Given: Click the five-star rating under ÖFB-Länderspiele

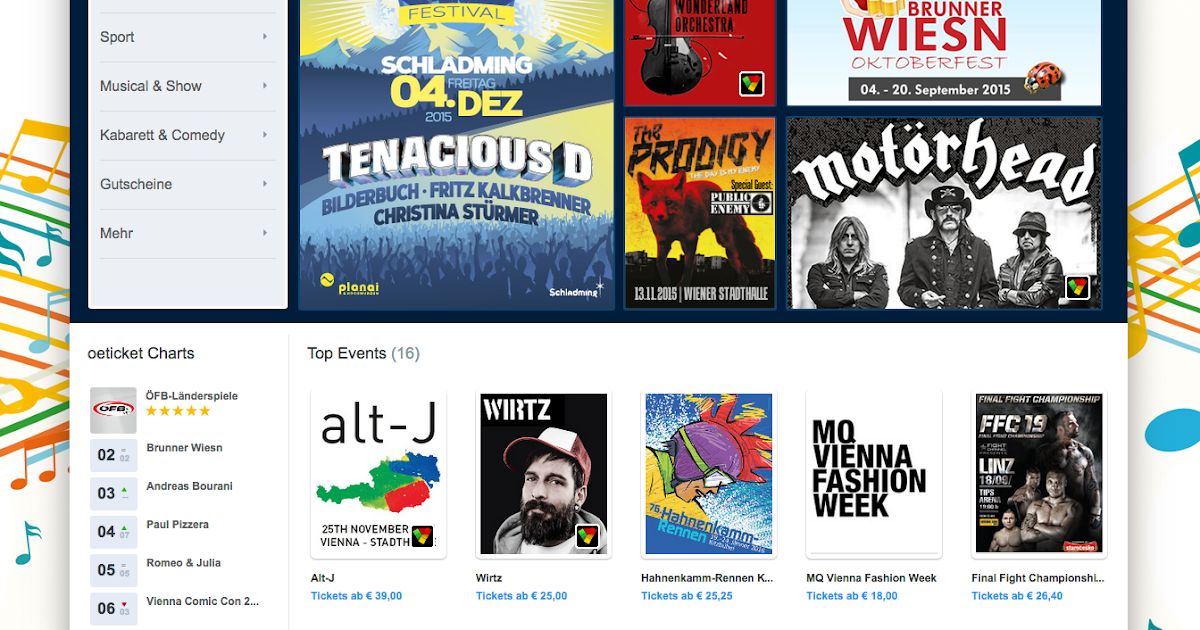Looking at the screenshot, I should pos(178,411).
